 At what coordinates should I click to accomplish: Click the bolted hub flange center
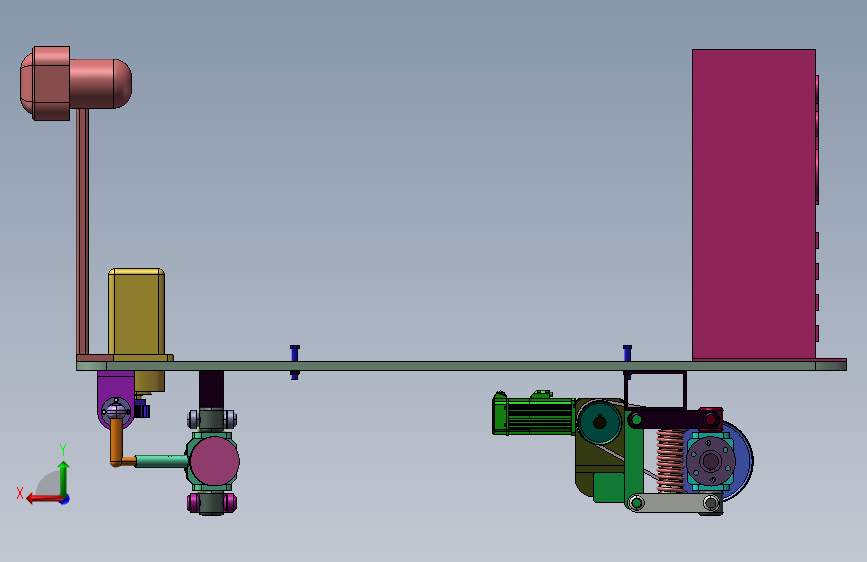(x=711, y=461)
